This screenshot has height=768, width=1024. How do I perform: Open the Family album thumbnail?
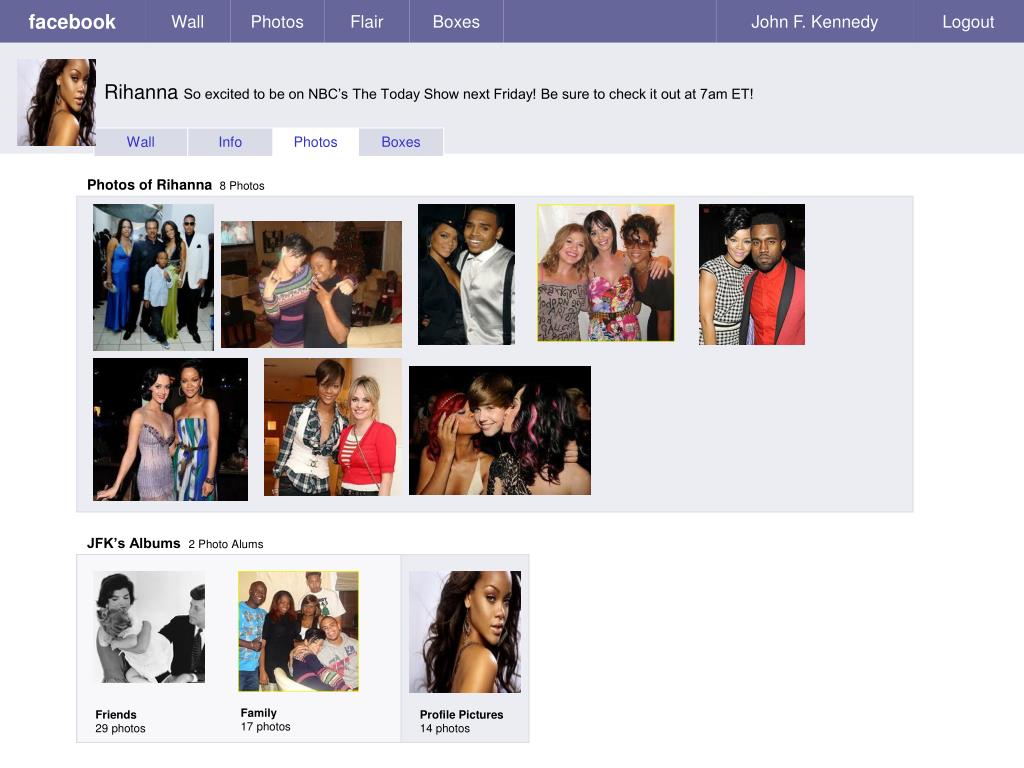click(298, 631)
